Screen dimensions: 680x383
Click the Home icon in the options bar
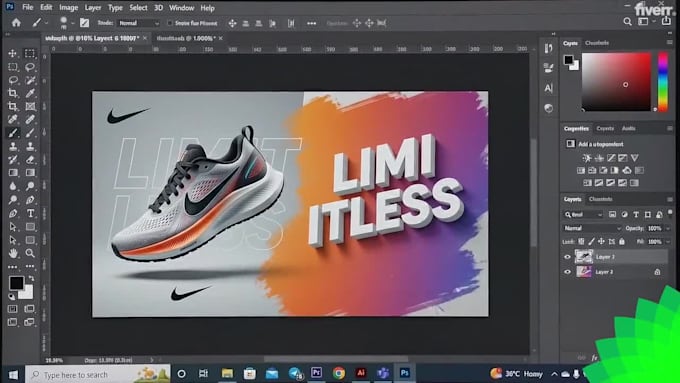[x=16, y=23]
